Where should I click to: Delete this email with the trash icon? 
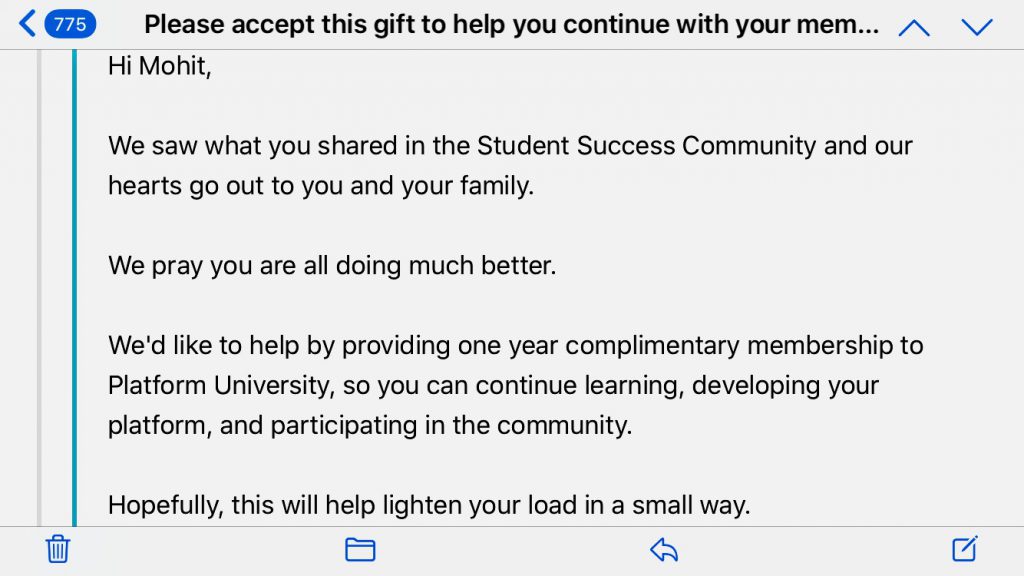pos(57,549)
